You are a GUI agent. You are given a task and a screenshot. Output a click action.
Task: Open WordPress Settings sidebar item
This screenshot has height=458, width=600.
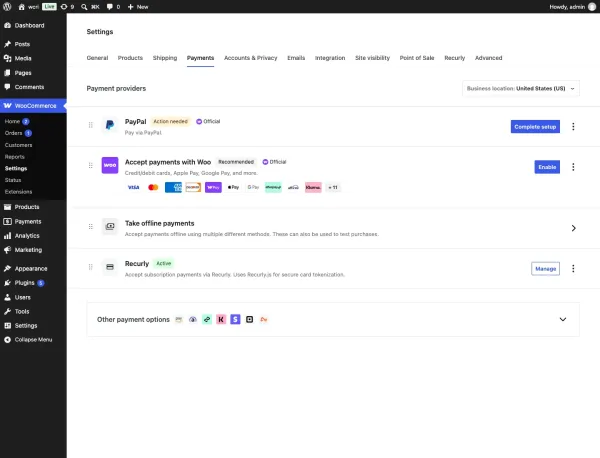click(26, 326)
